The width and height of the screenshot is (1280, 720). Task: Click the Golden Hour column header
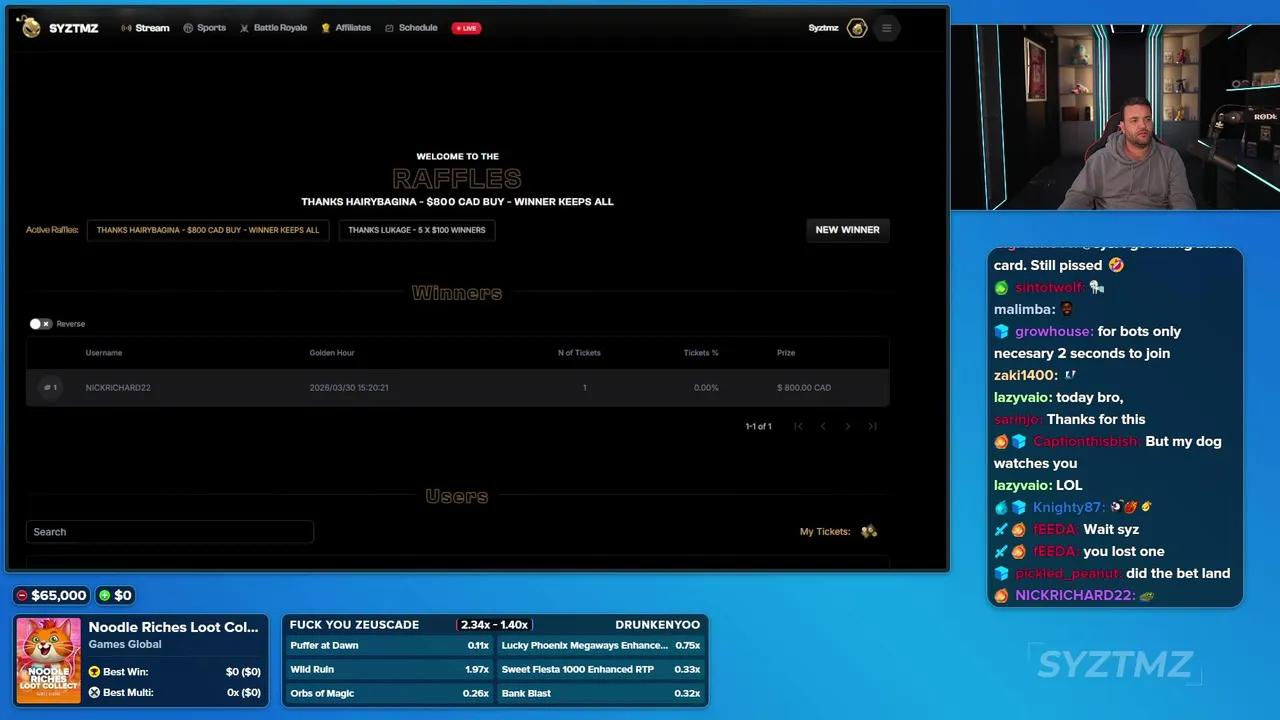[x=332, y=353]
